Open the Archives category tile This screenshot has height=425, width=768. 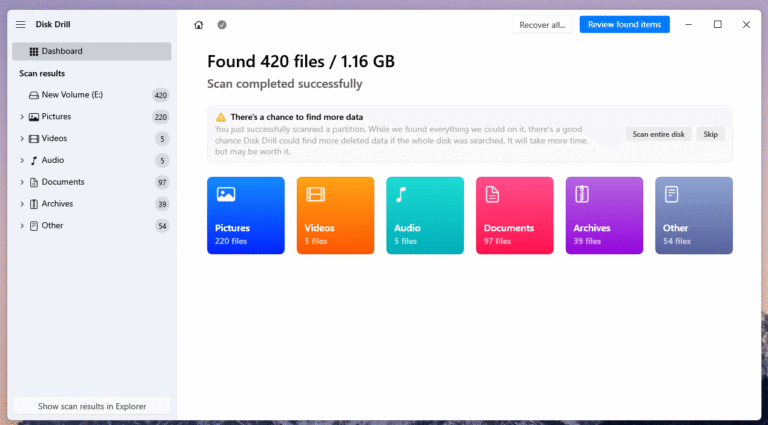[604, 215]
